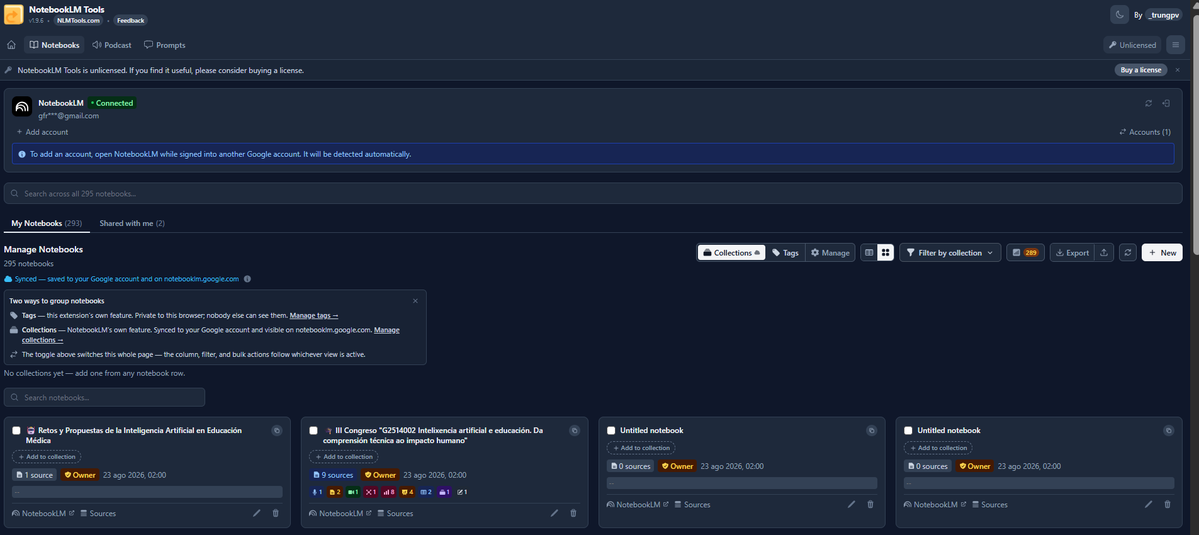View Sources of III Congreso notebook
The width and height of the screenshot is (1199, 535).
[395, 514]
